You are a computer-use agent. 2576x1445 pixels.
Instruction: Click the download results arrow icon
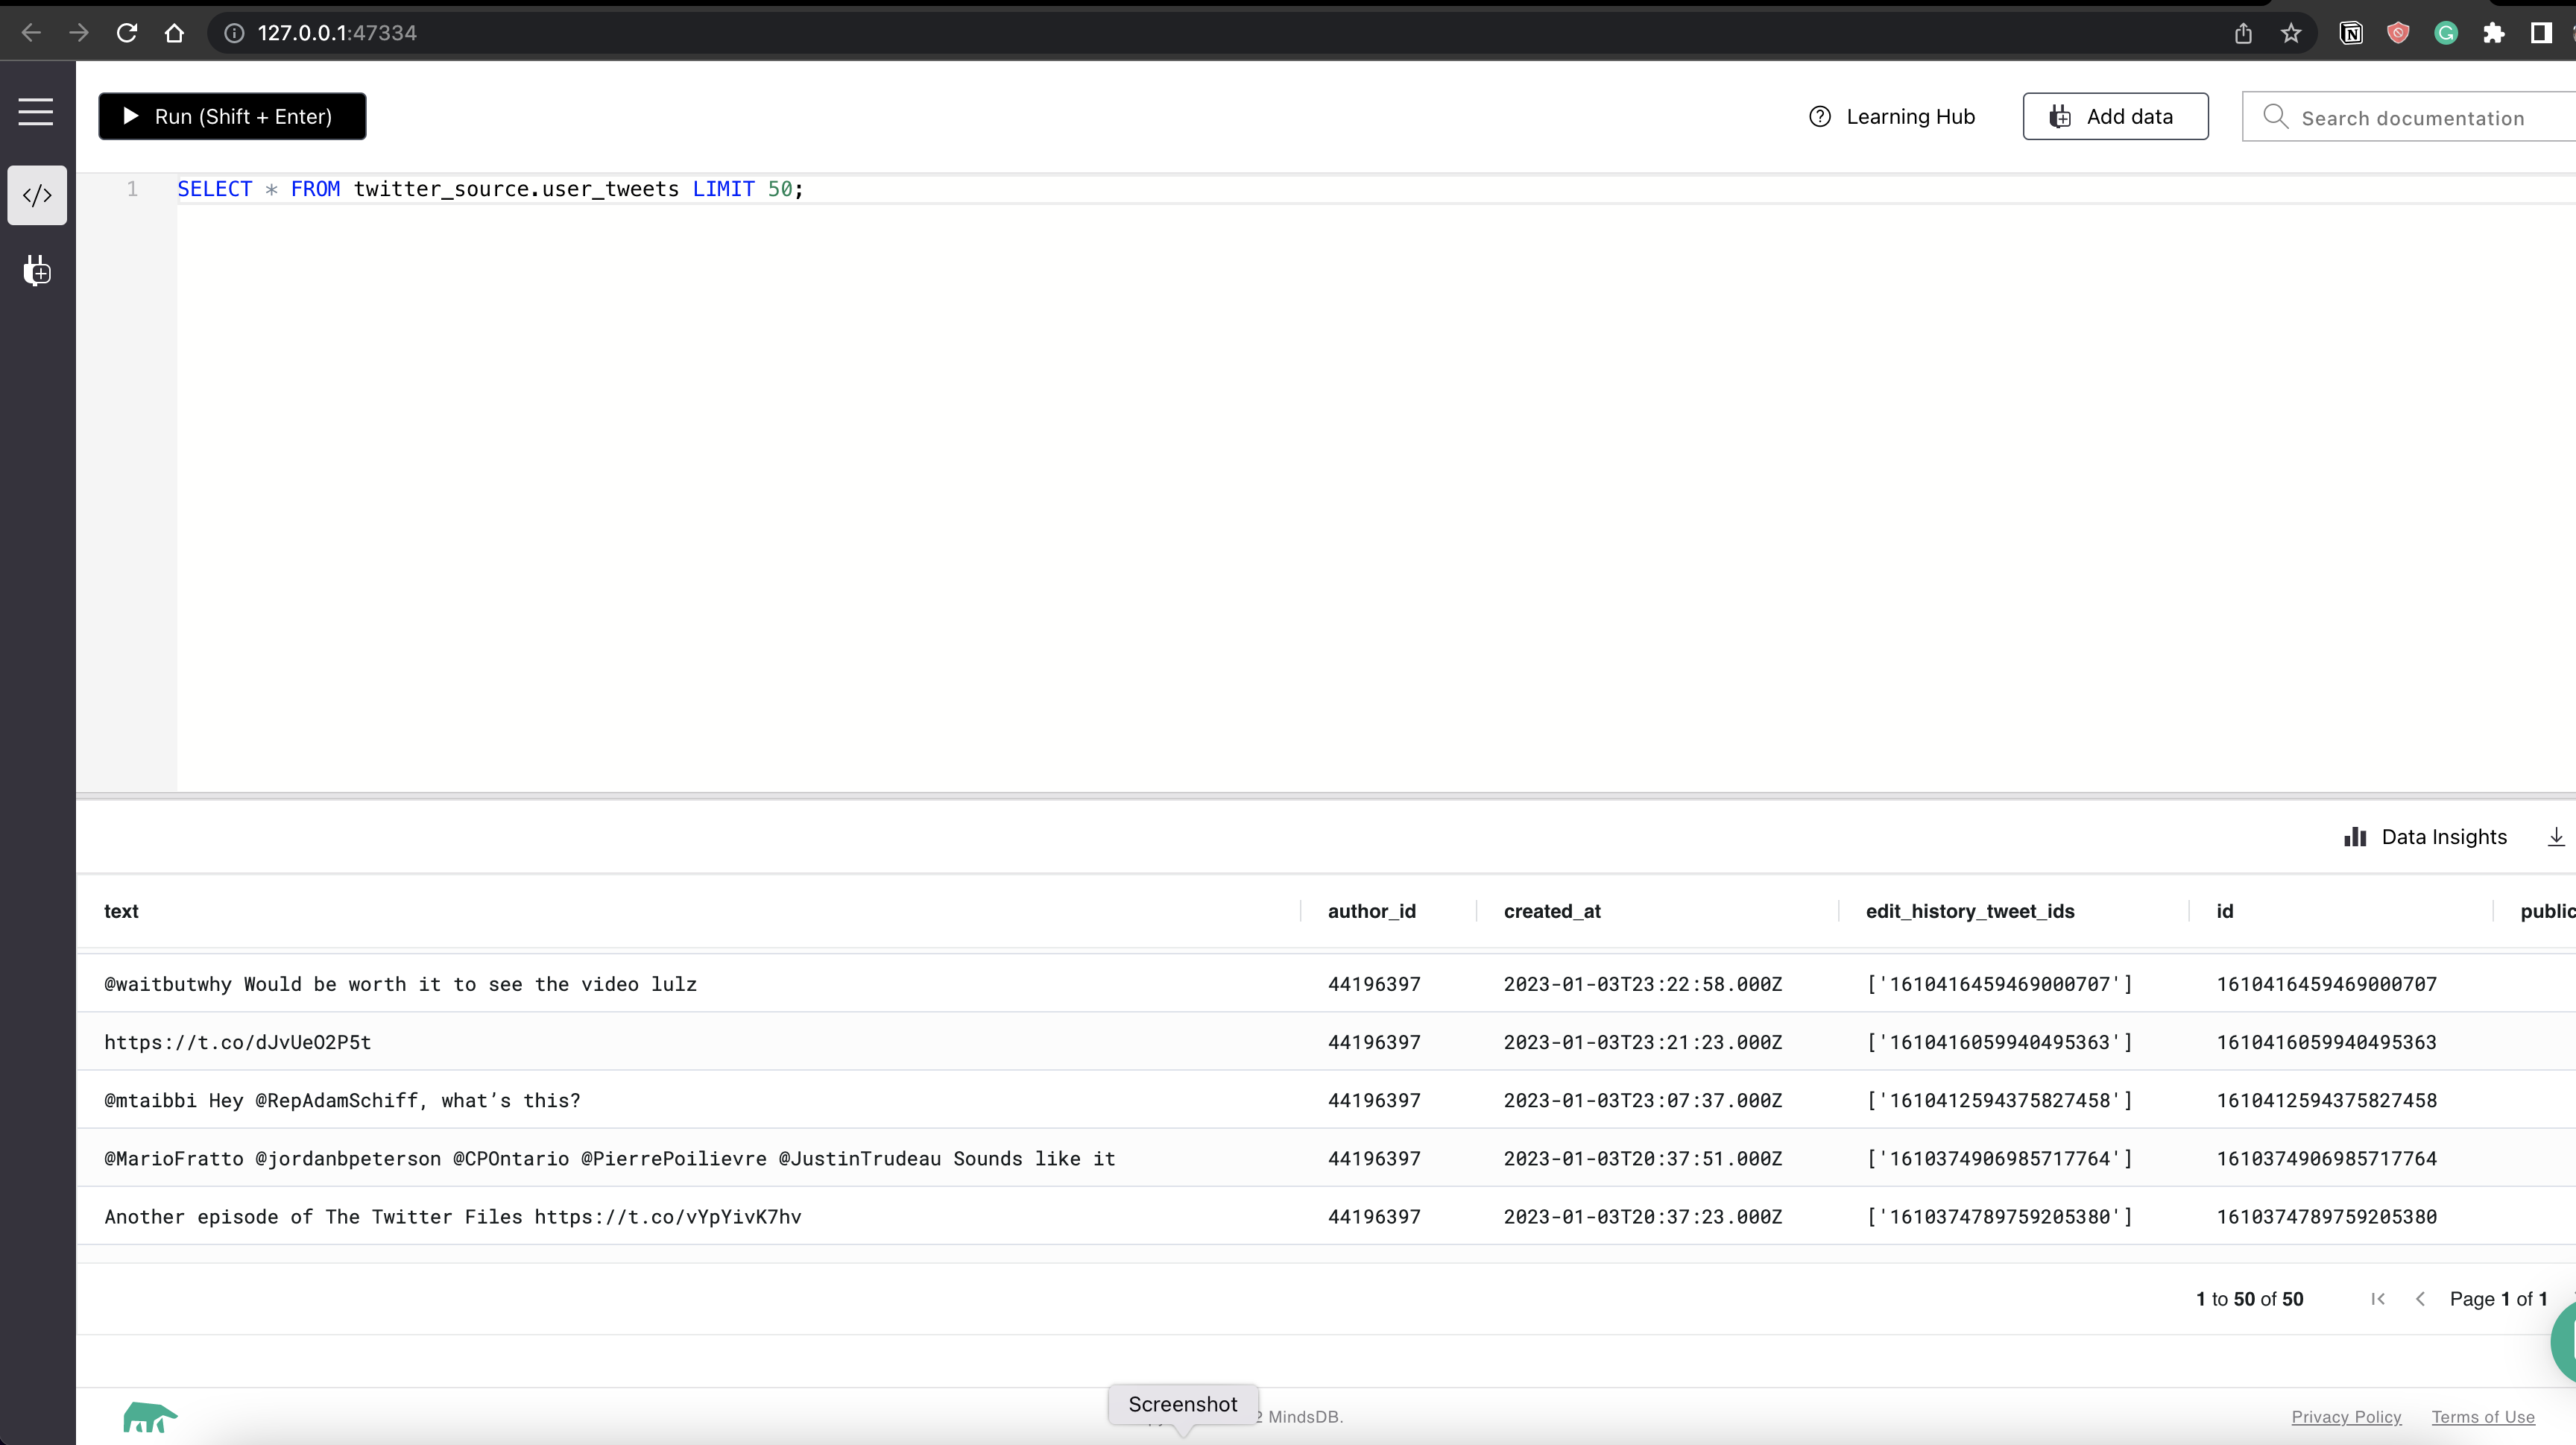[x=2555, y=837]
